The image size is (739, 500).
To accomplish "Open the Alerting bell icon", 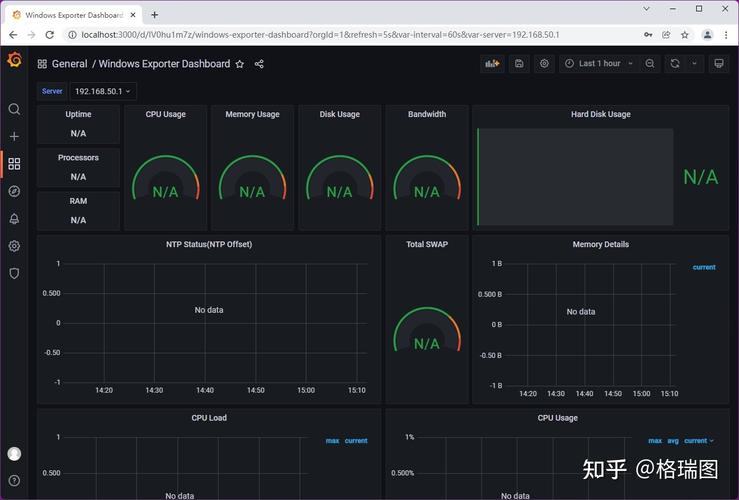I will (x=14, y=219).
